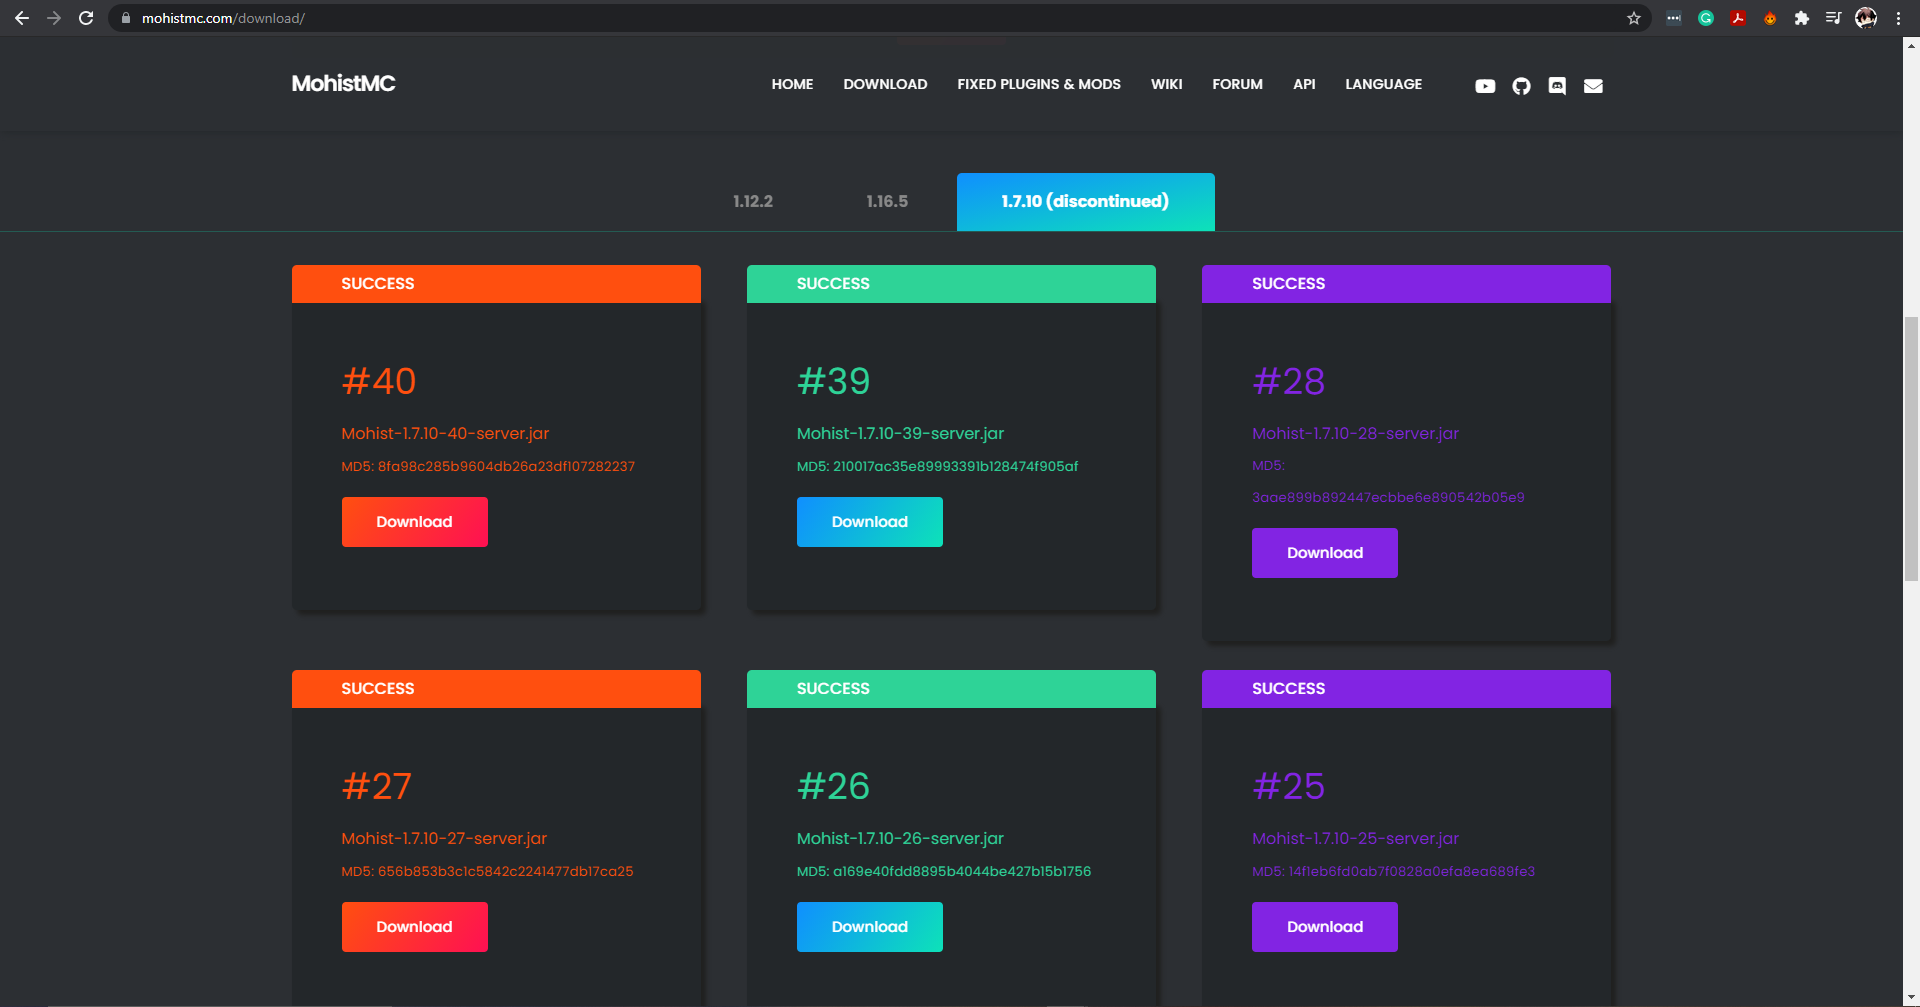Reload the page with the refresh icon
1920x1007 pixels.
pyautogui.click(x=86, y=18)
